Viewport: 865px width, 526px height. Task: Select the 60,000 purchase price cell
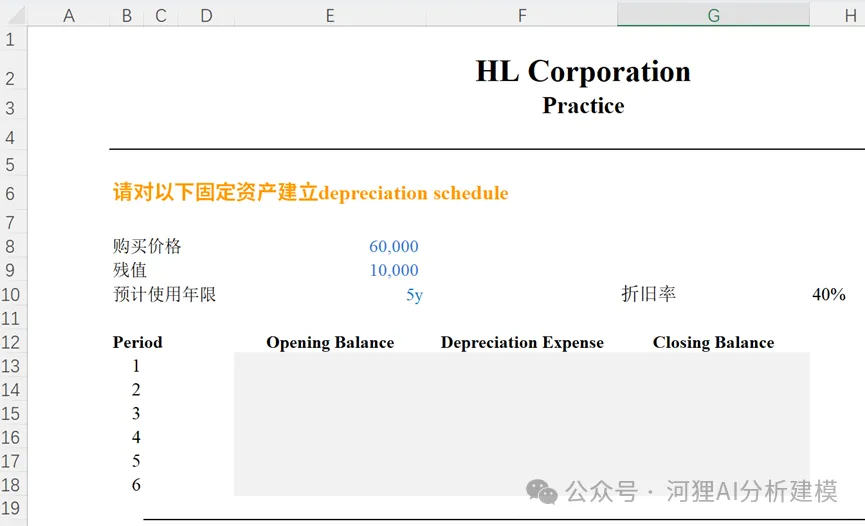(330, 246)
